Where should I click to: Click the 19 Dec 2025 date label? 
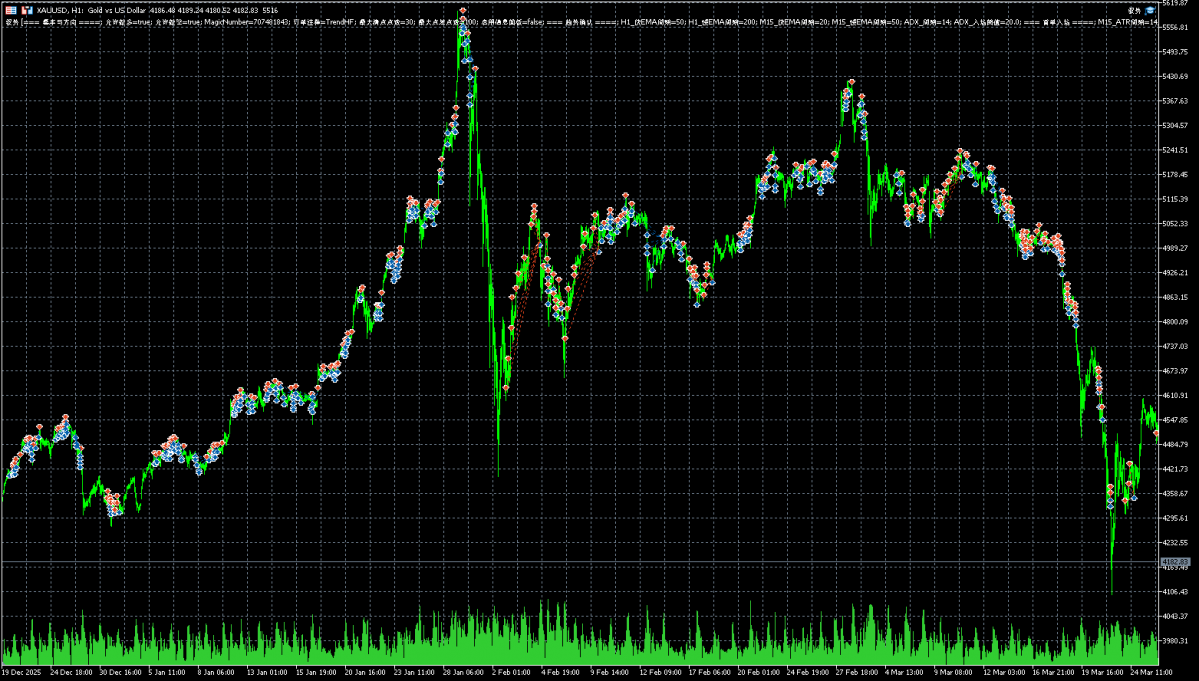21,673
